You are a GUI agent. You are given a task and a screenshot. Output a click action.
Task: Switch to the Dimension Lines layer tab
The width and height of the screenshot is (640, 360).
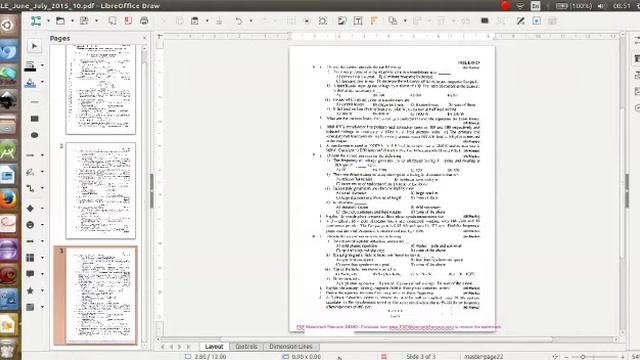[291, 347]
